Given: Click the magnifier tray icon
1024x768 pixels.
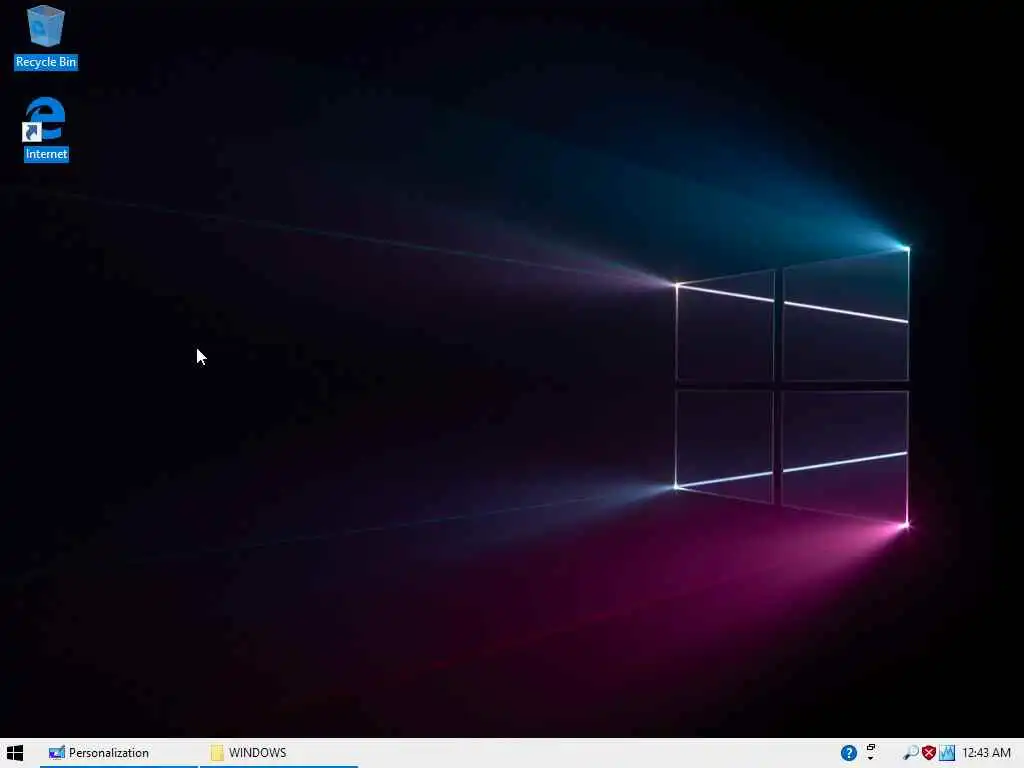Looking at the screenshot, I should (x=910, y=753).
